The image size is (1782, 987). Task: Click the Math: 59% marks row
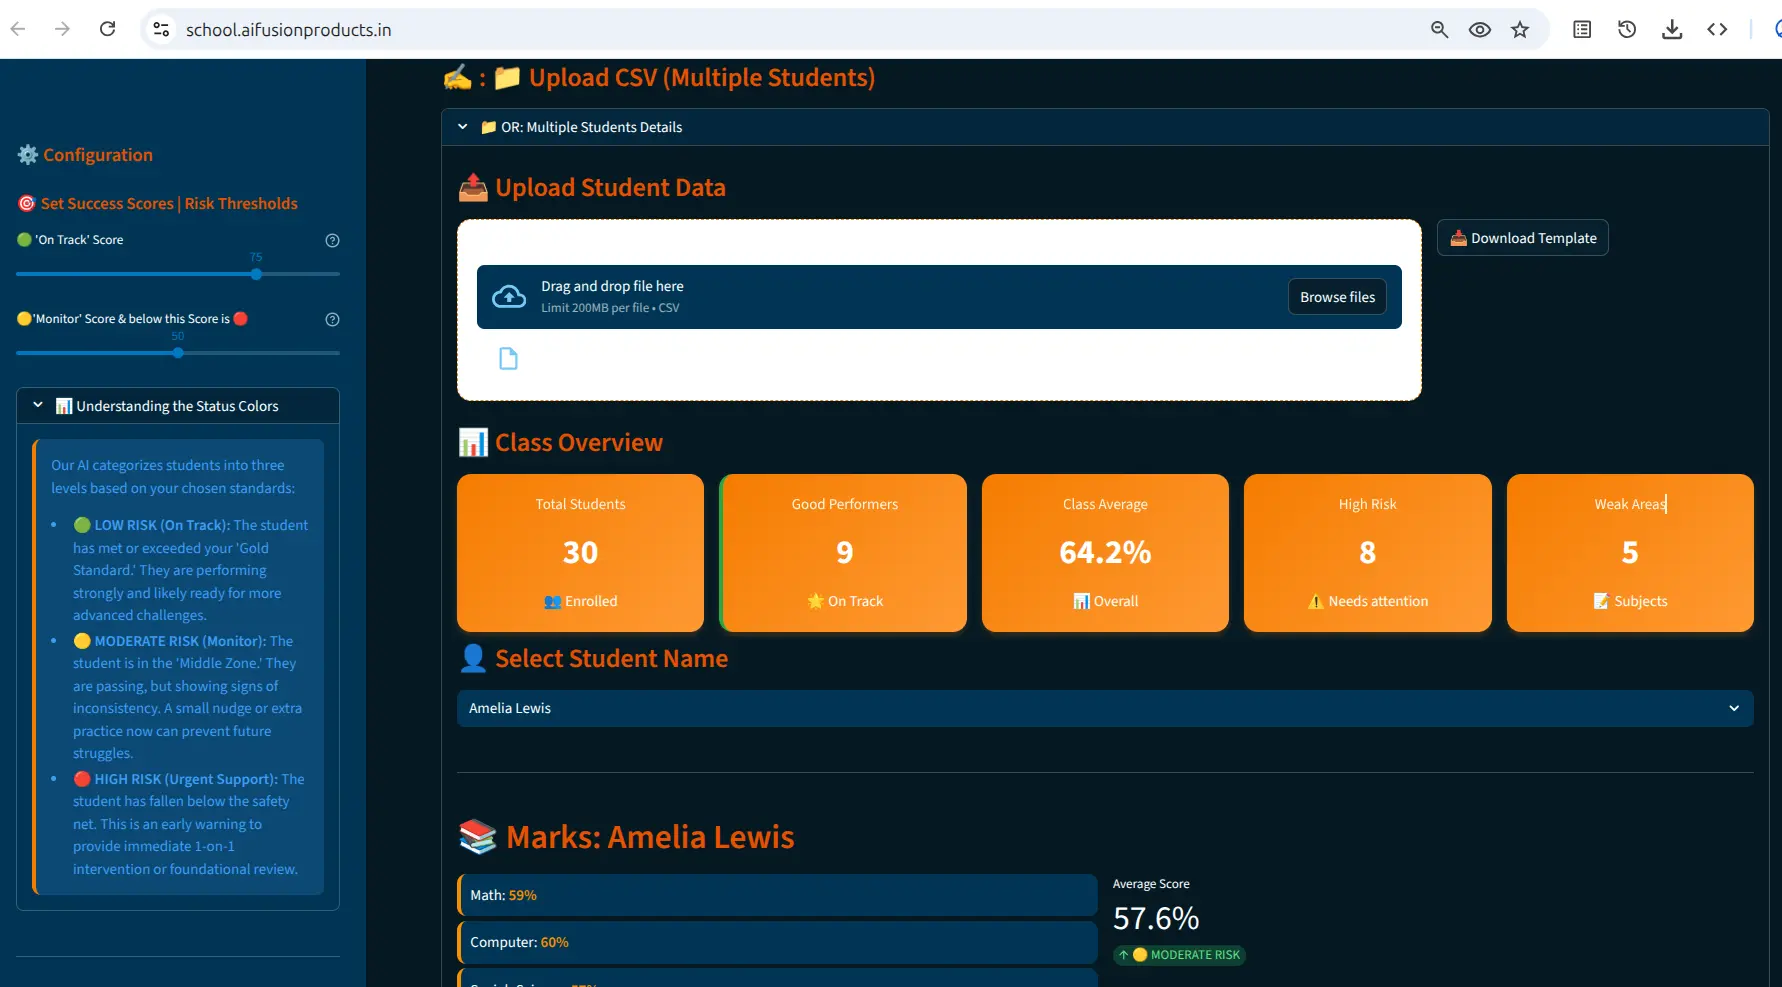coord(777,895)
